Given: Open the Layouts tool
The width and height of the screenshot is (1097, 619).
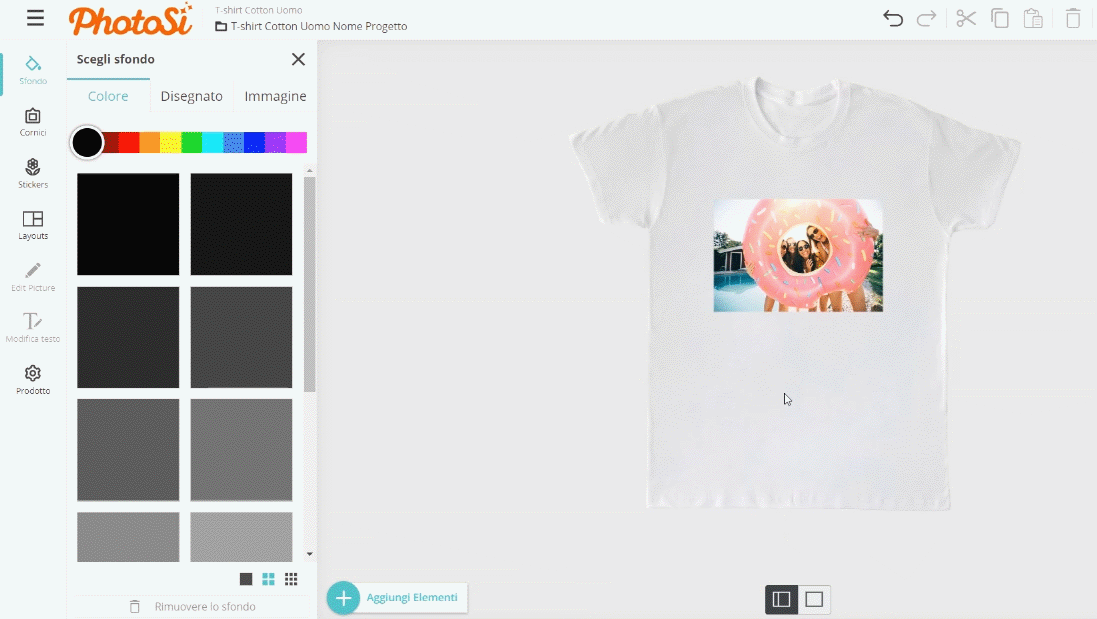Looking at the screenshot, I should (x=33, y=225).
